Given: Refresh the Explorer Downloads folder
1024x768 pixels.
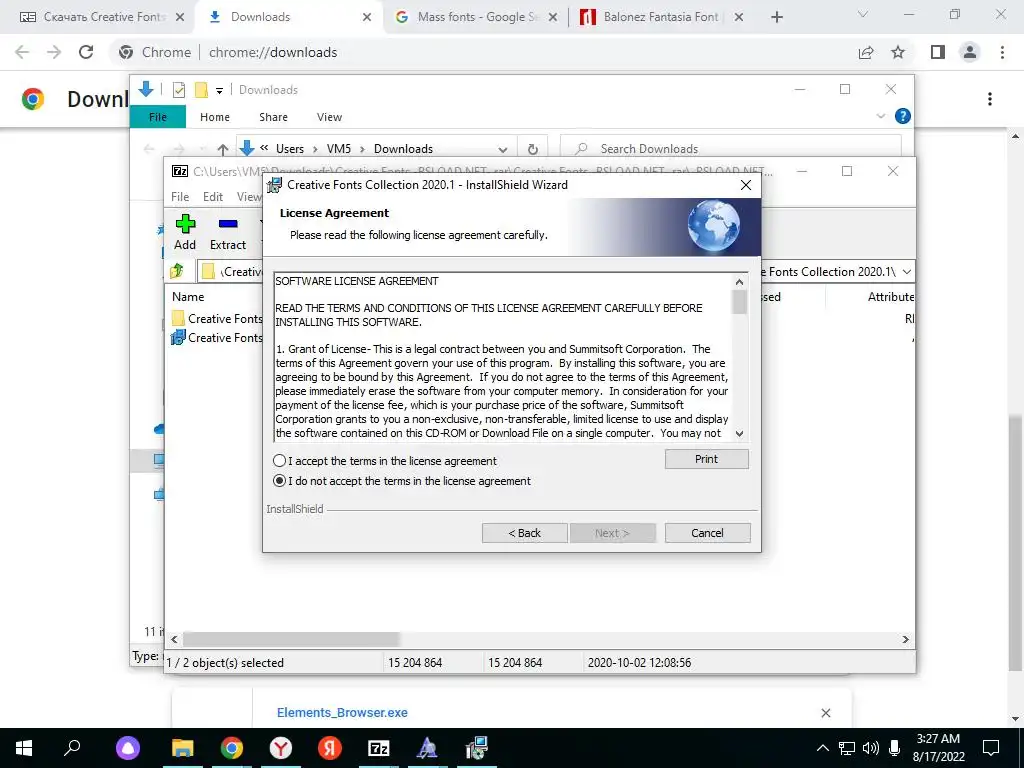Looking at the screenshot, I should 533,150.
